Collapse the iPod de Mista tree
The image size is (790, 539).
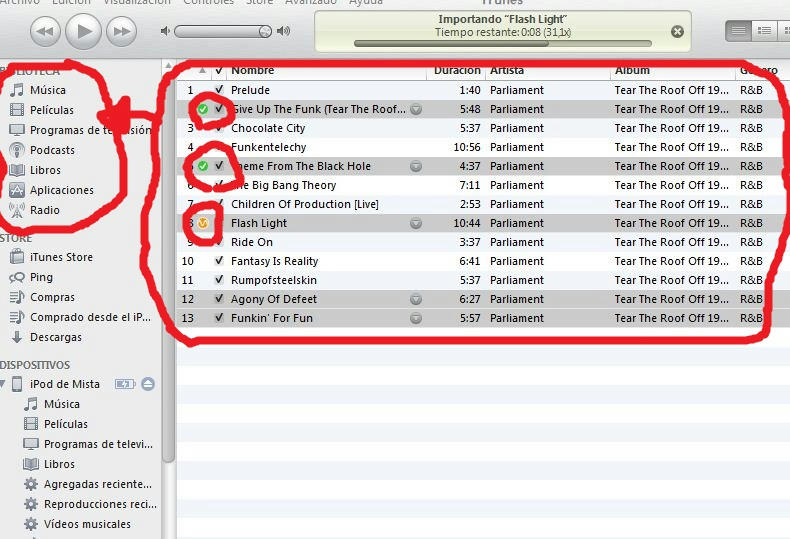[x=3, y=384]
